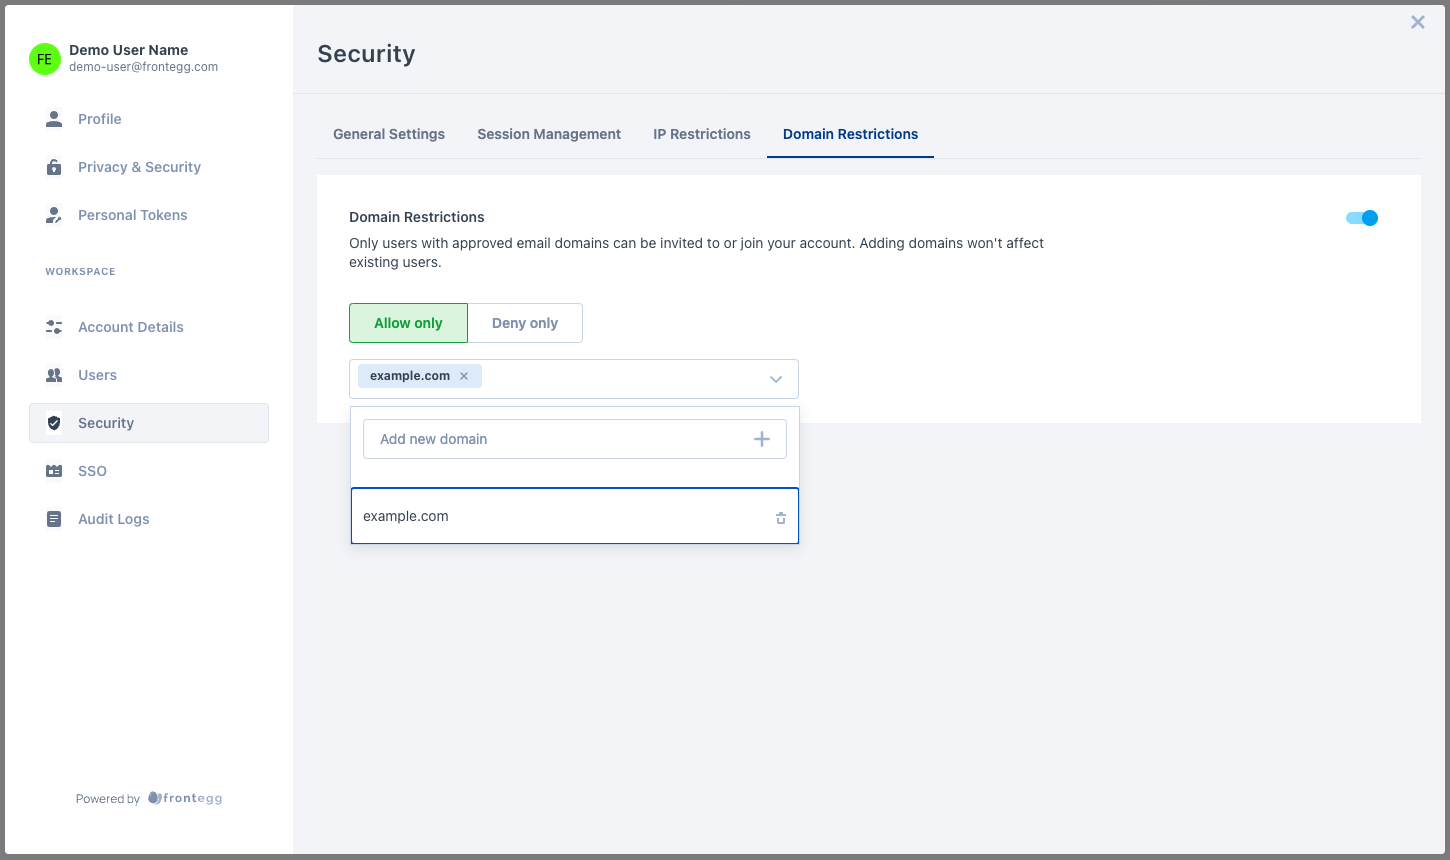Remove example.com chip with its x

[x=464, y=376]
